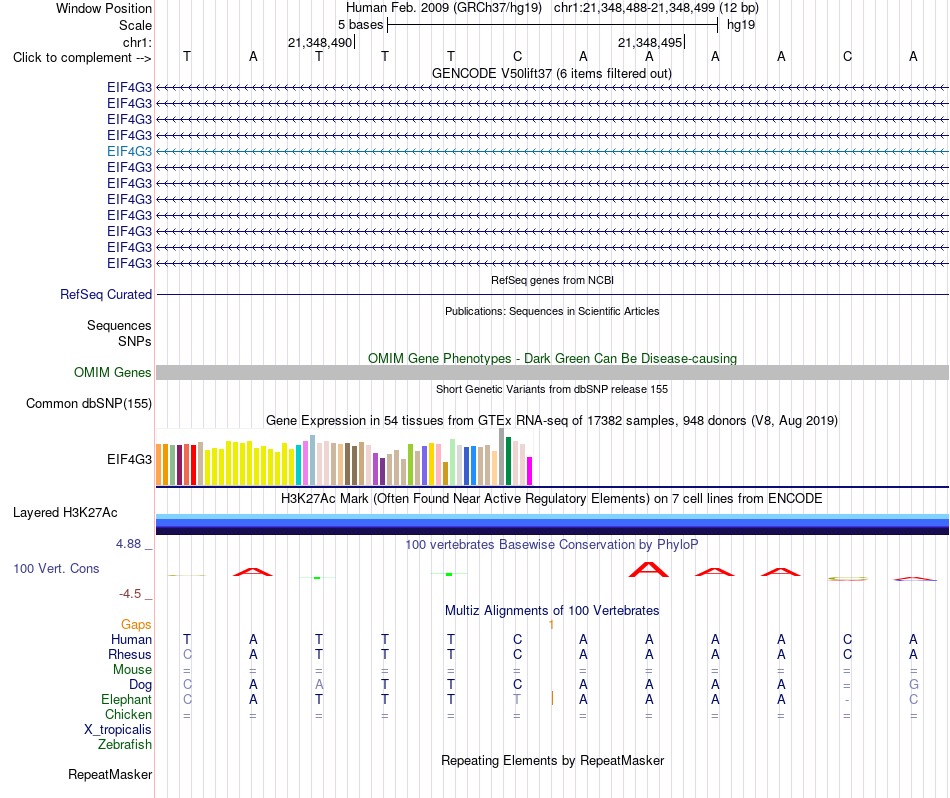Click the 'chr1:' base position label
The image size is (950, 798).
137,42
